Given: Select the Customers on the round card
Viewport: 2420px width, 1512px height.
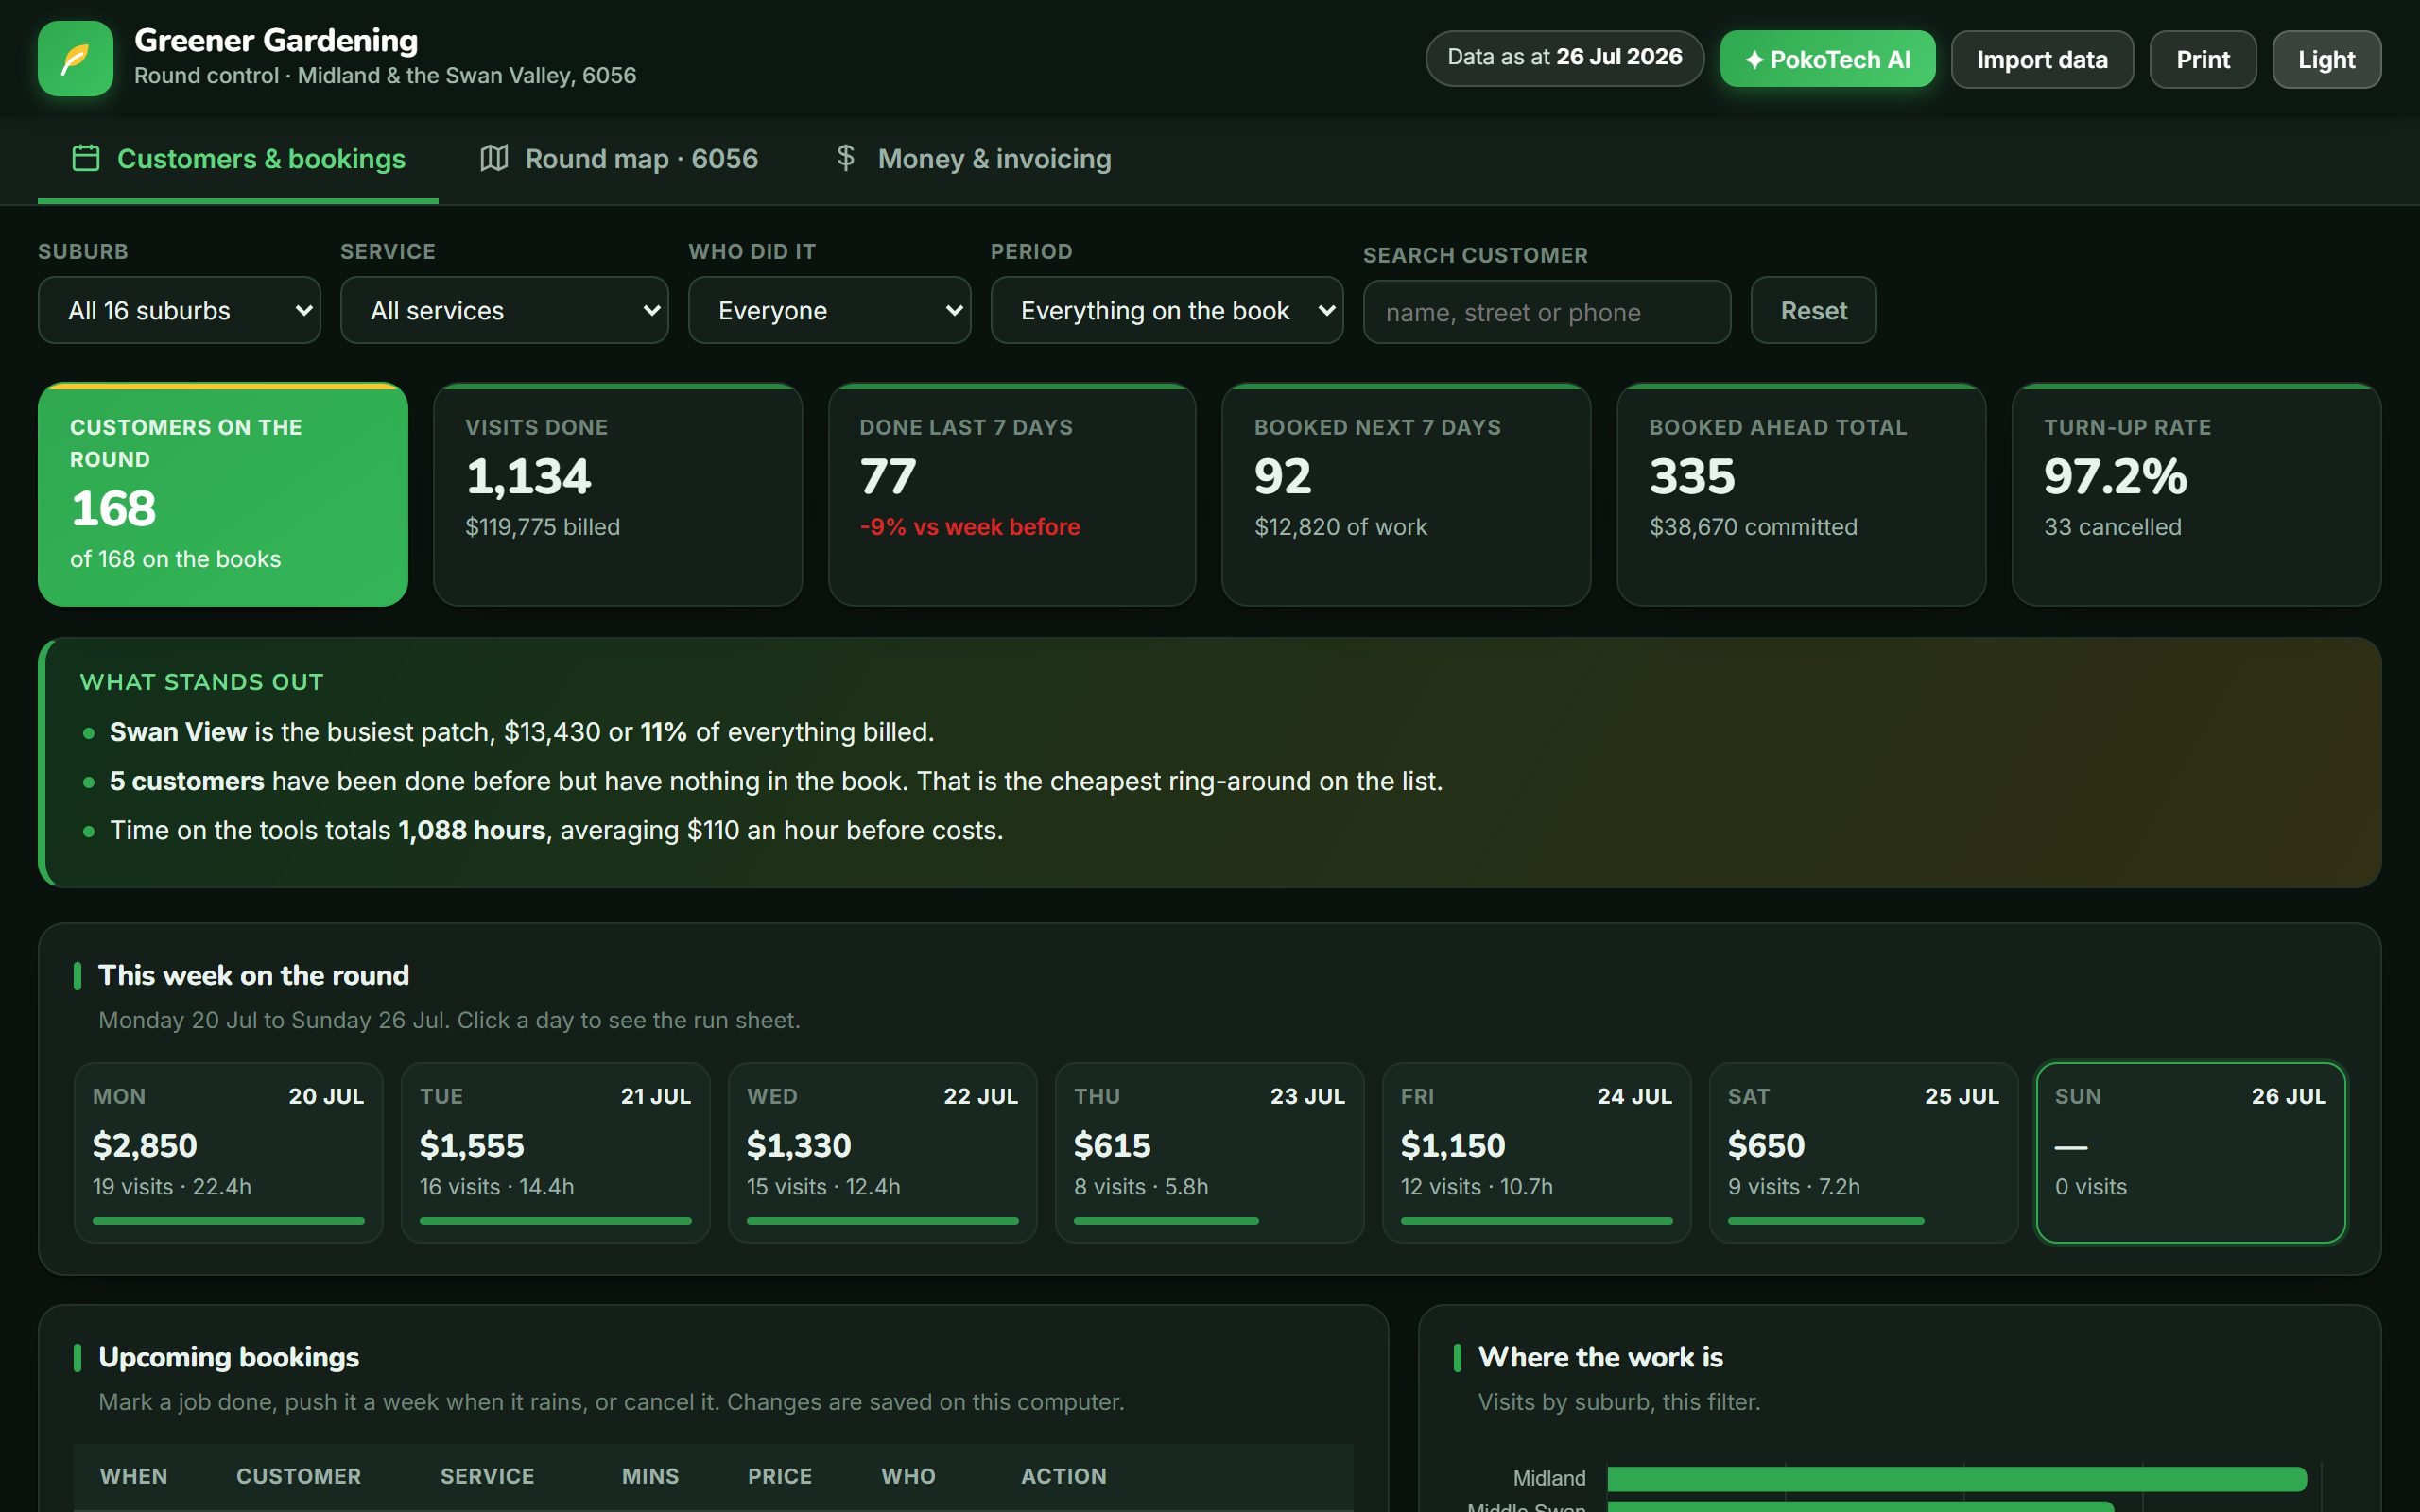Looking at the screenshot, I should (x=223, y=494).
